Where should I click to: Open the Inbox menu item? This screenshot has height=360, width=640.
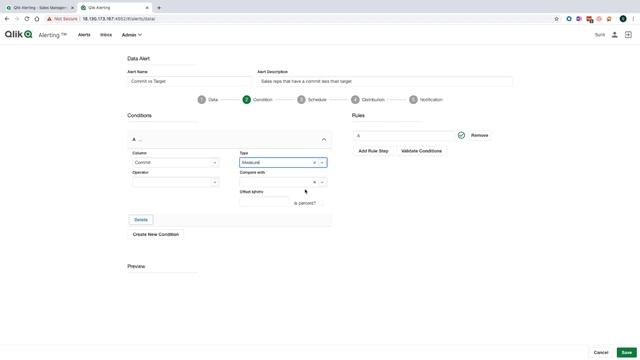(x=106, y=35)
